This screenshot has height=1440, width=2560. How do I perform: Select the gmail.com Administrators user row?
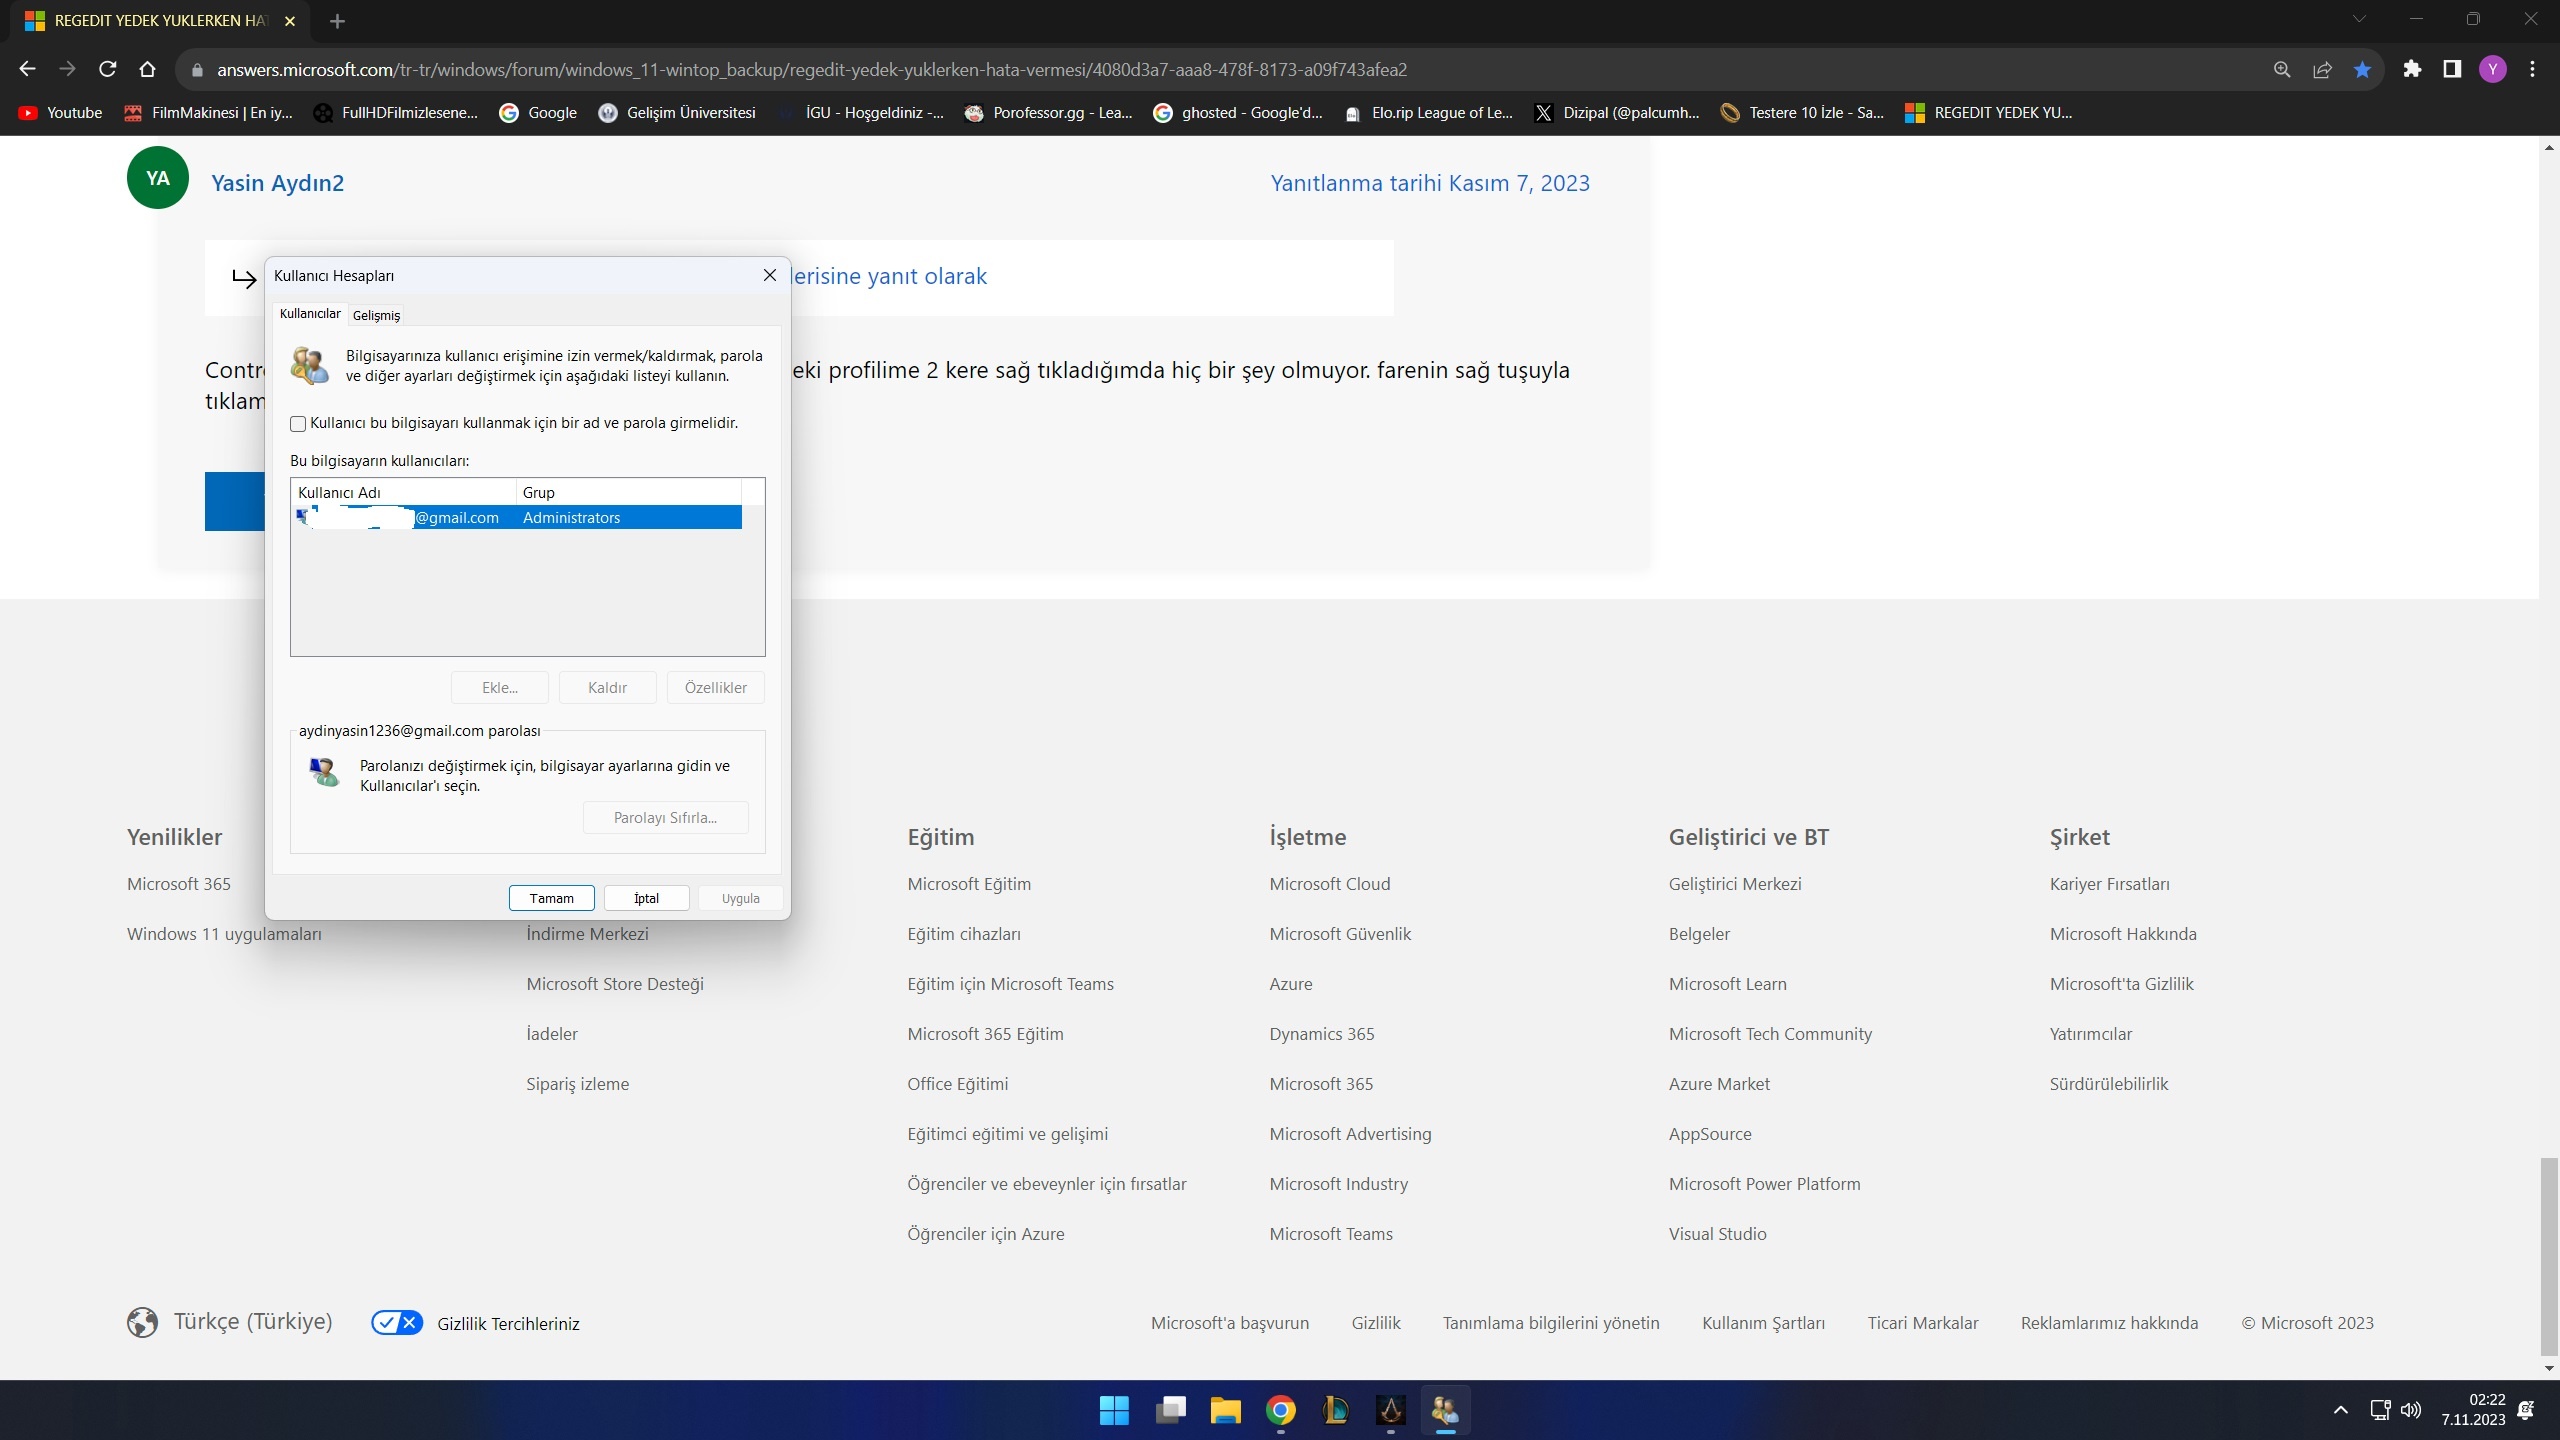click(518, 517)
